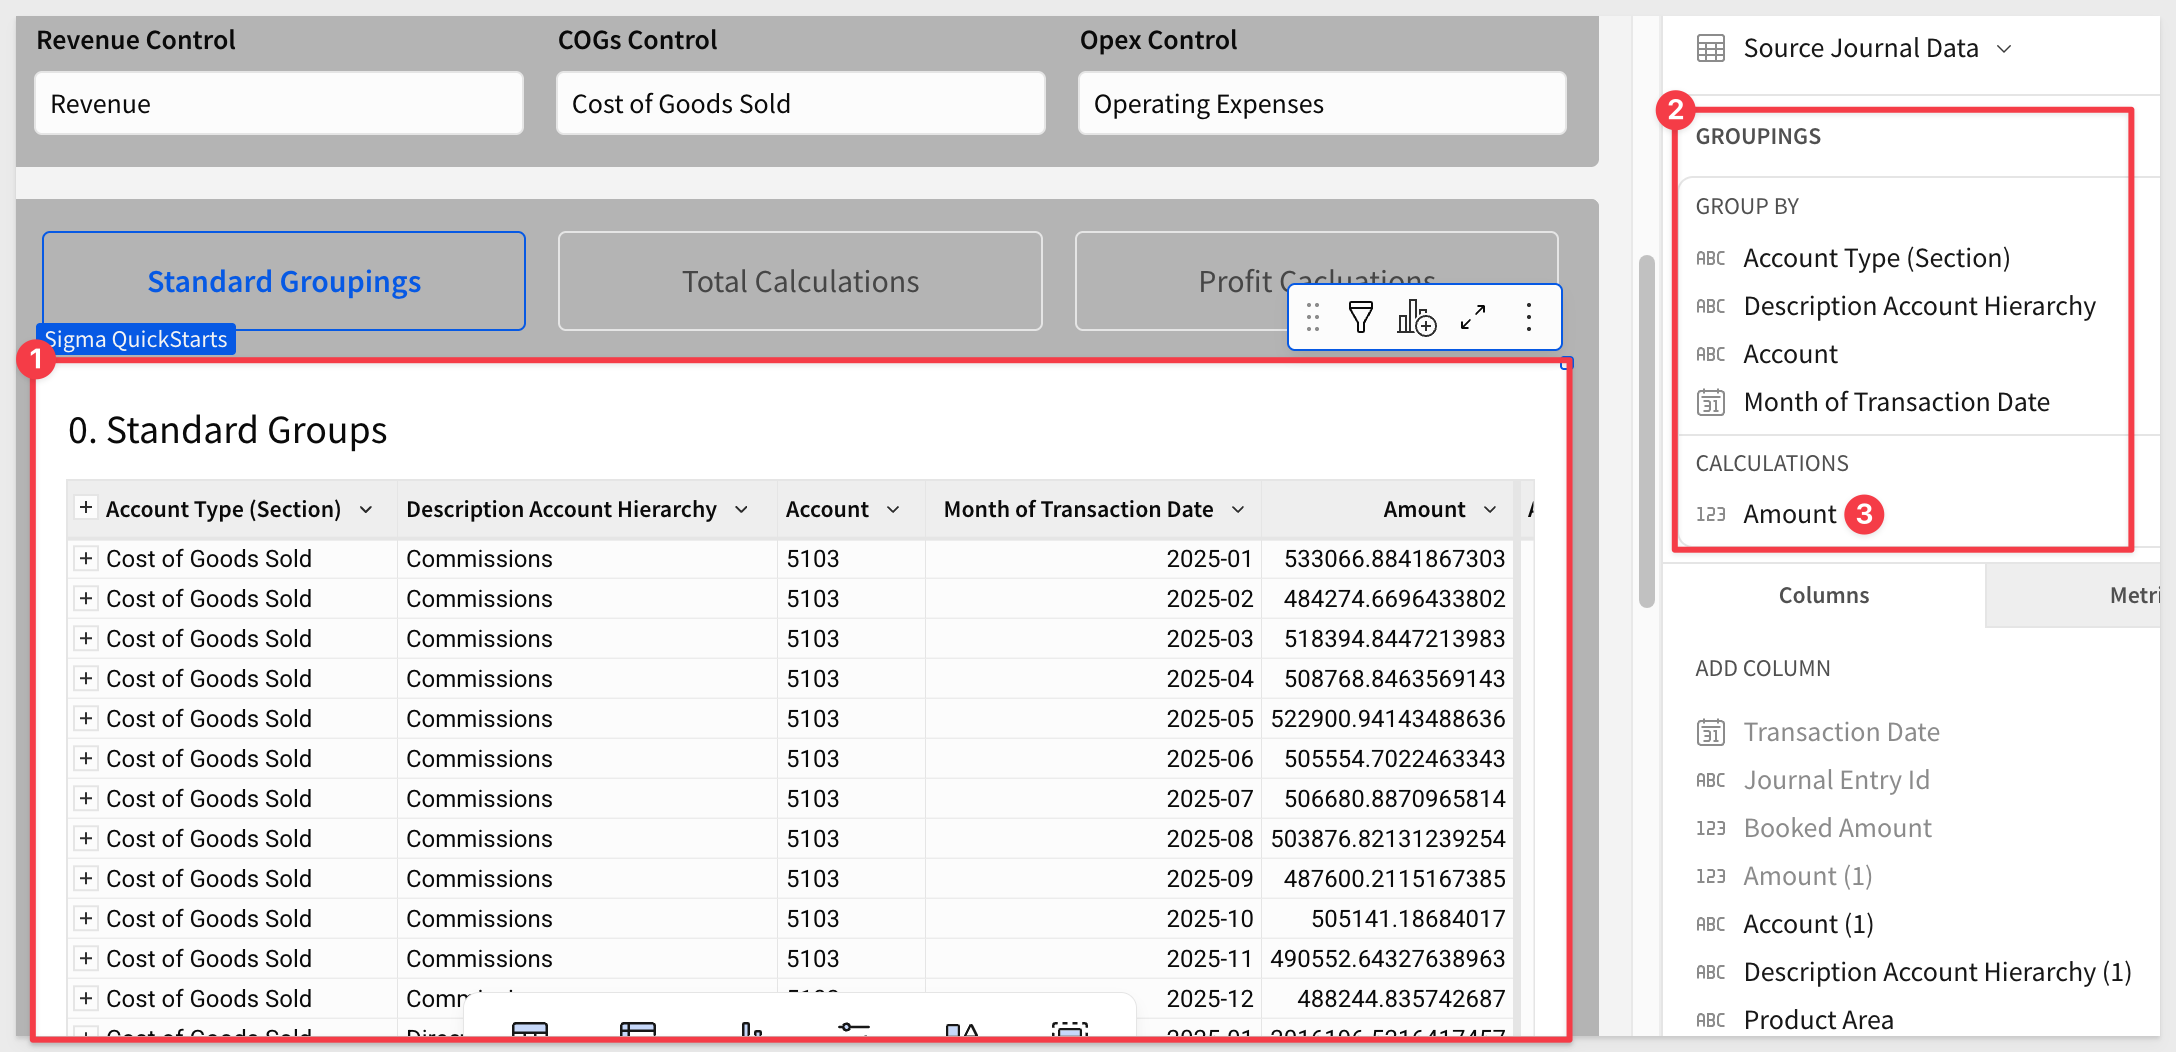
Task: Expand the 2025-06 Commissions row
Action: tap(86, 758)
